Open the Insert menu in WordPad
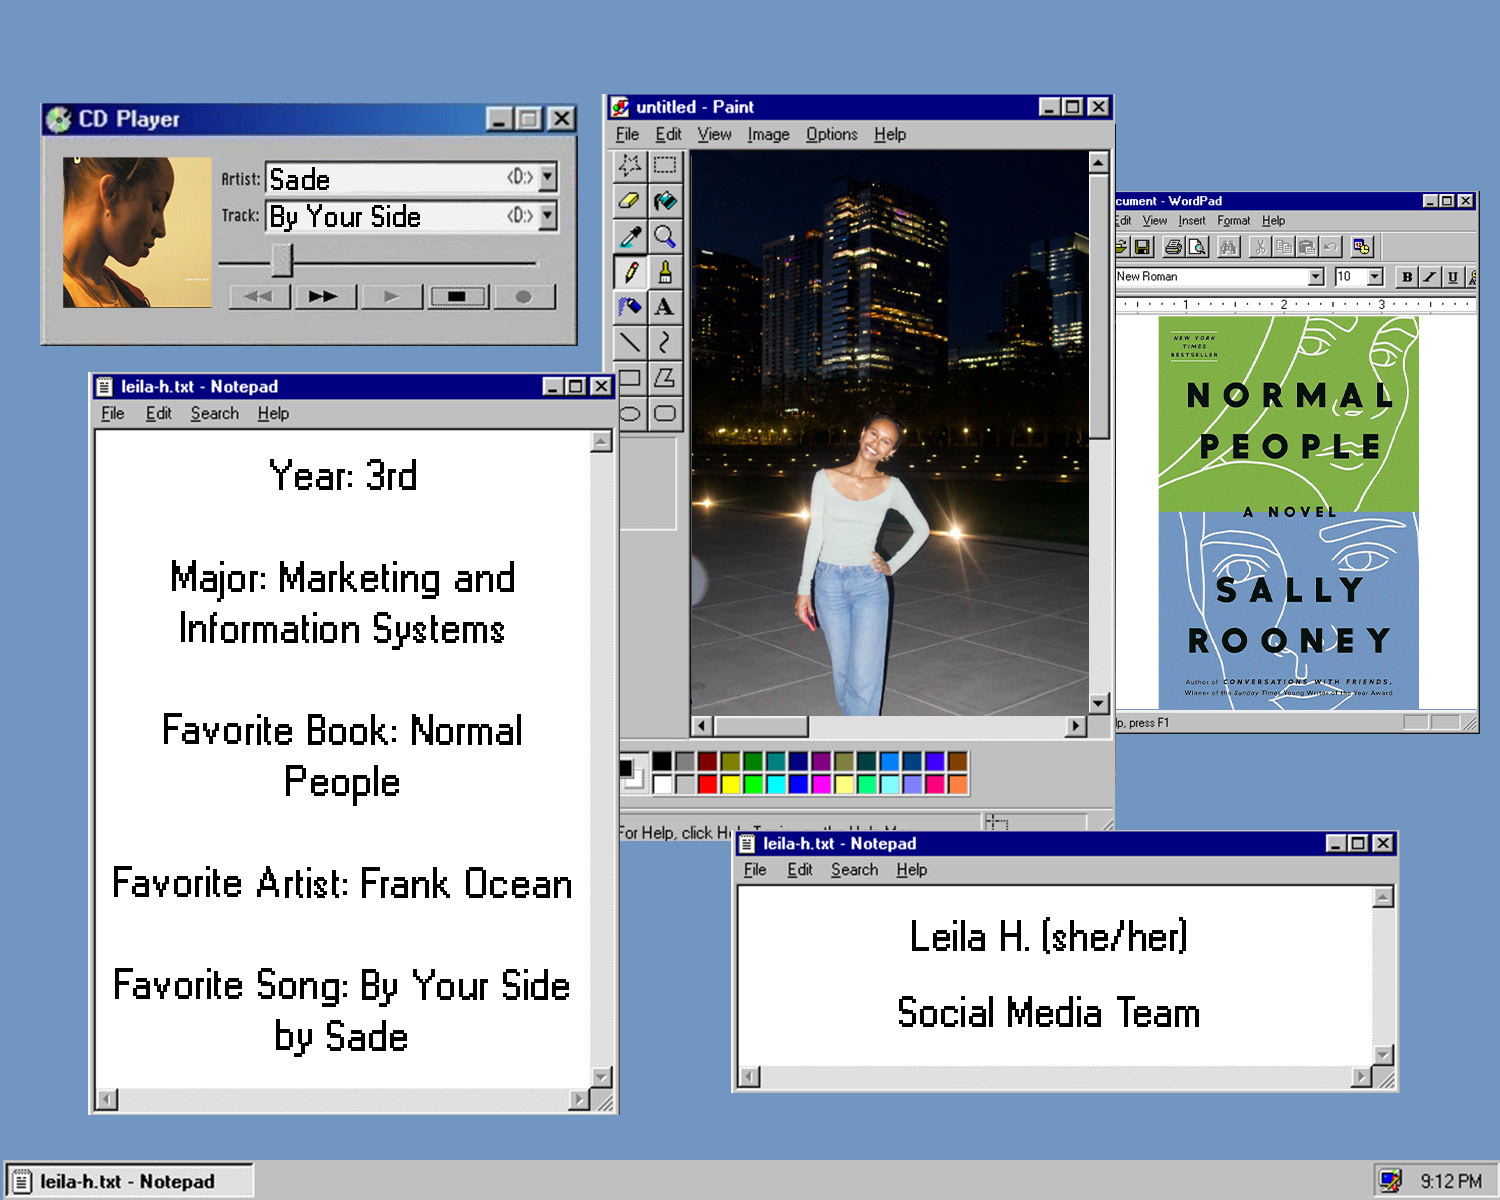The image size is (1500, 1200). pyautogui.click(x=1191, y=221)
